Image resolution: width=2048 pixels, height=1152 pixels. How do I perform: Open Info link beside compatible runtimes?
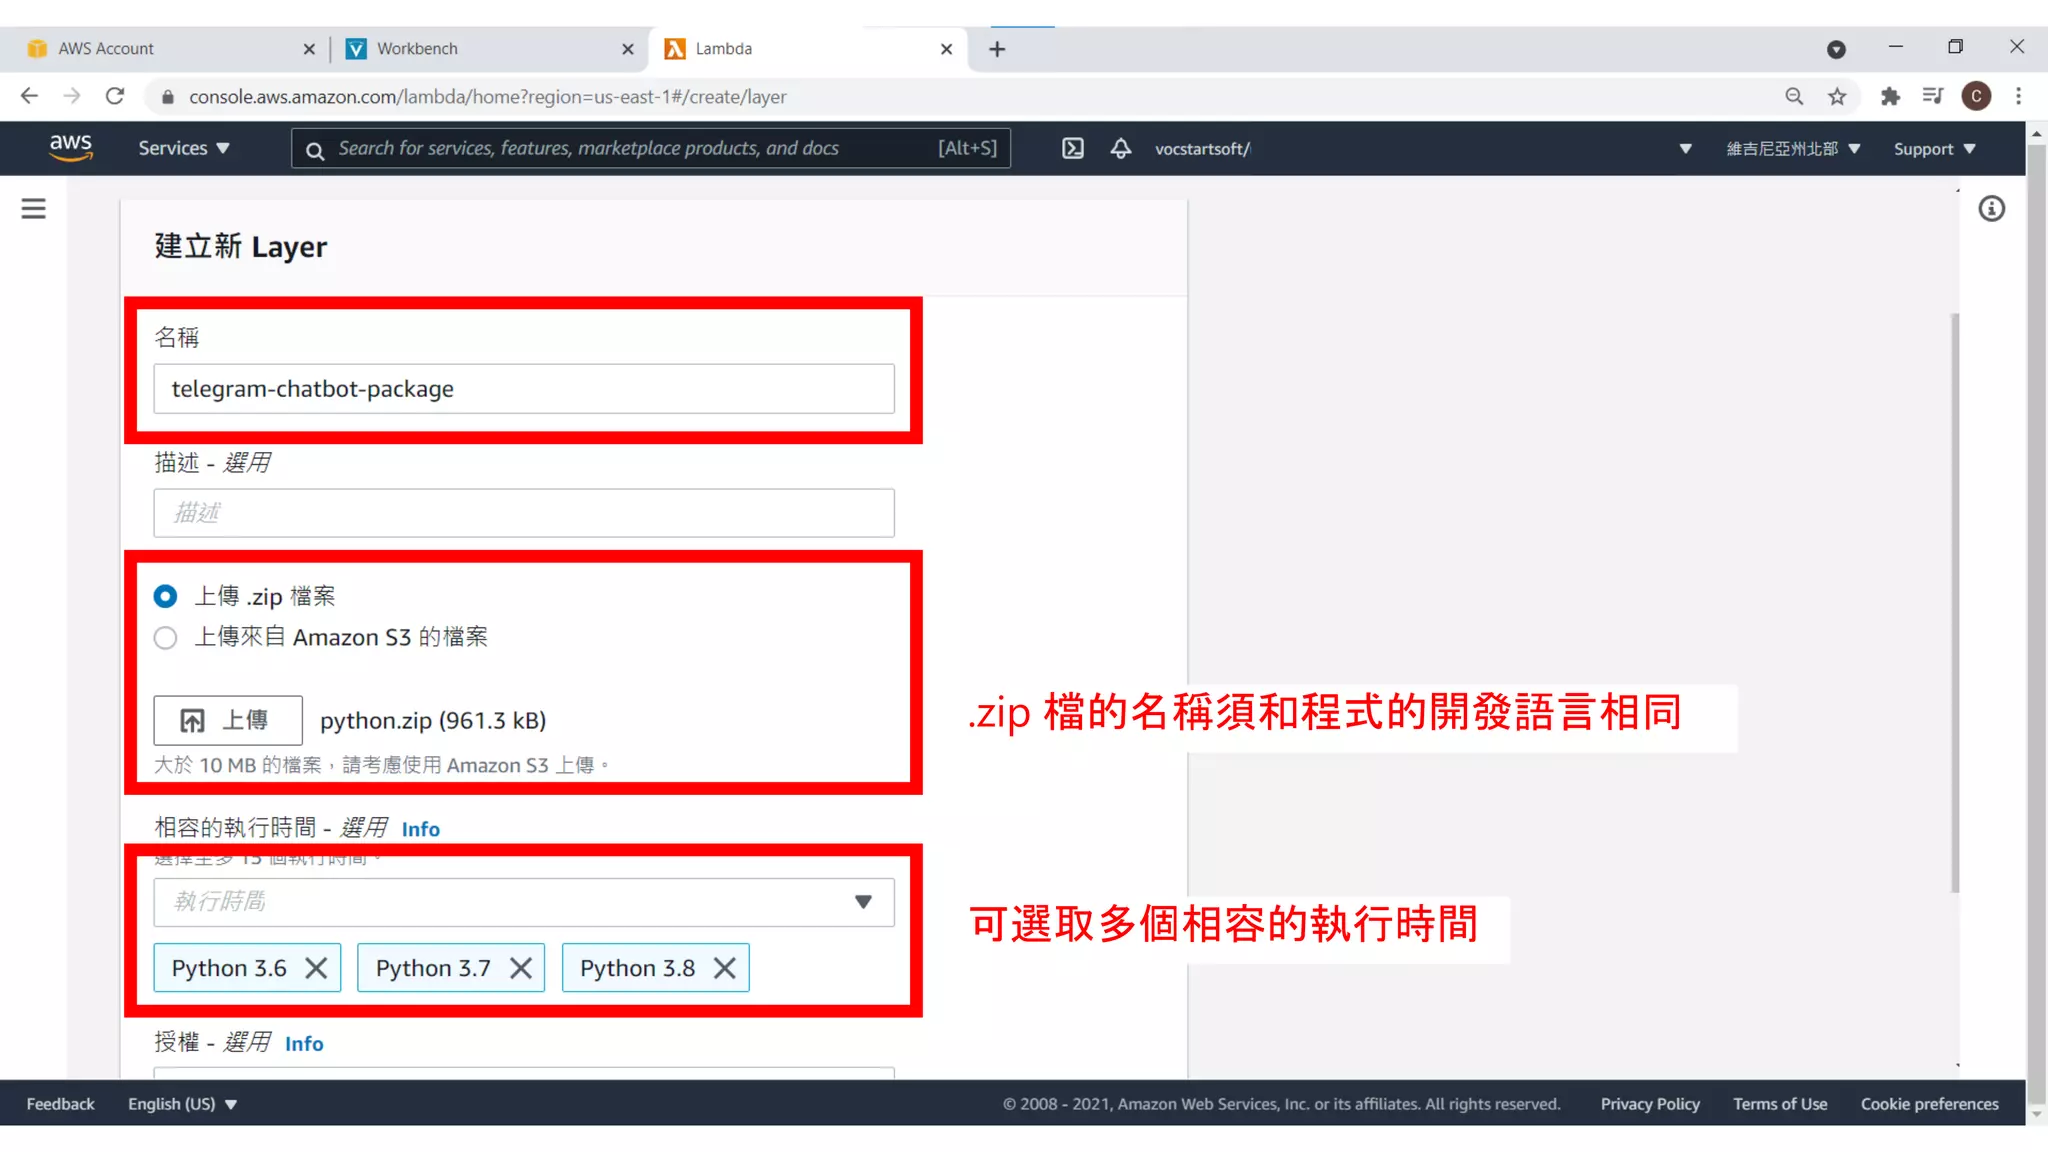(420, 829)
